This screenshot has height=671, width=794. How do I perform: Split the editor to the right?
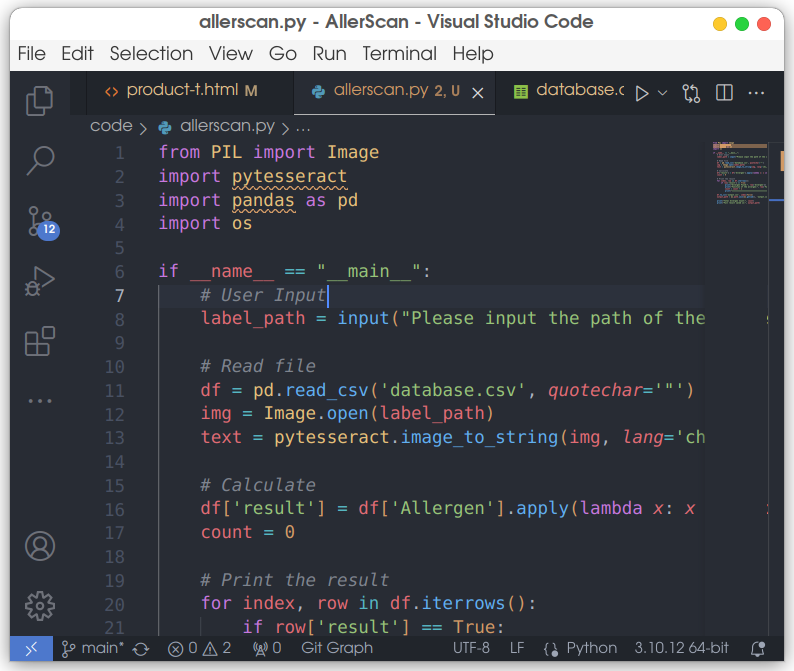coord(724,93)
